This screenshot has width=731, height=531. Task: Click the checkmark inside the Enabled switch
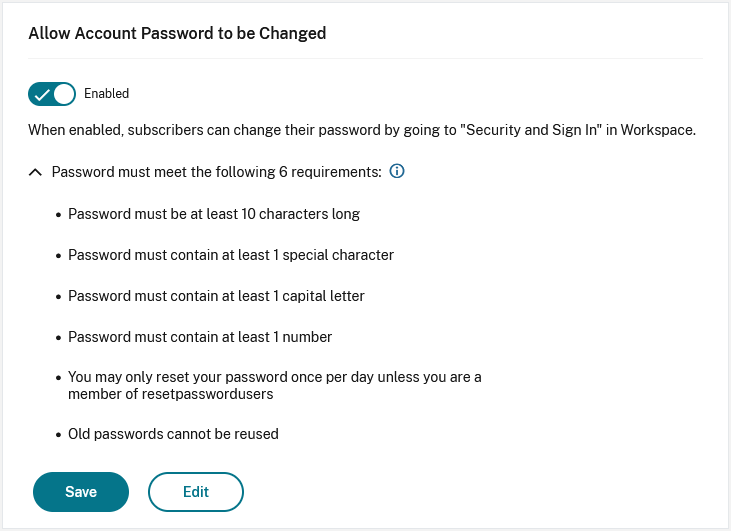43,94
